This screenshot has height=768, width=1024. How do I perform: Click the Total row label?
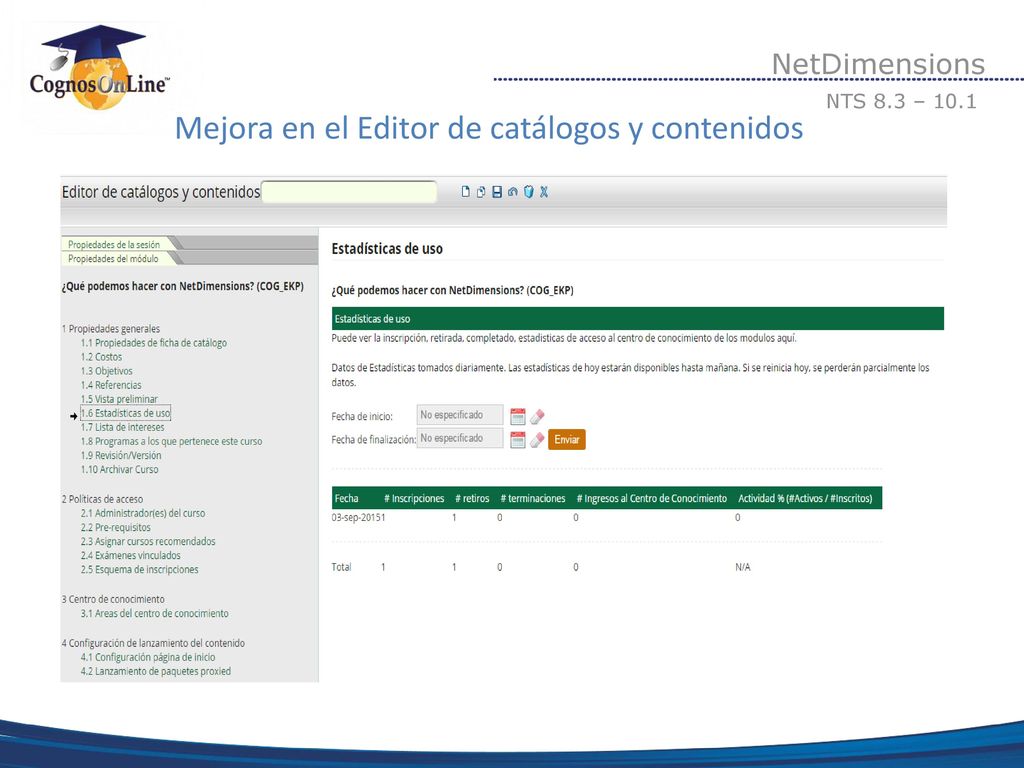(342, 567)
